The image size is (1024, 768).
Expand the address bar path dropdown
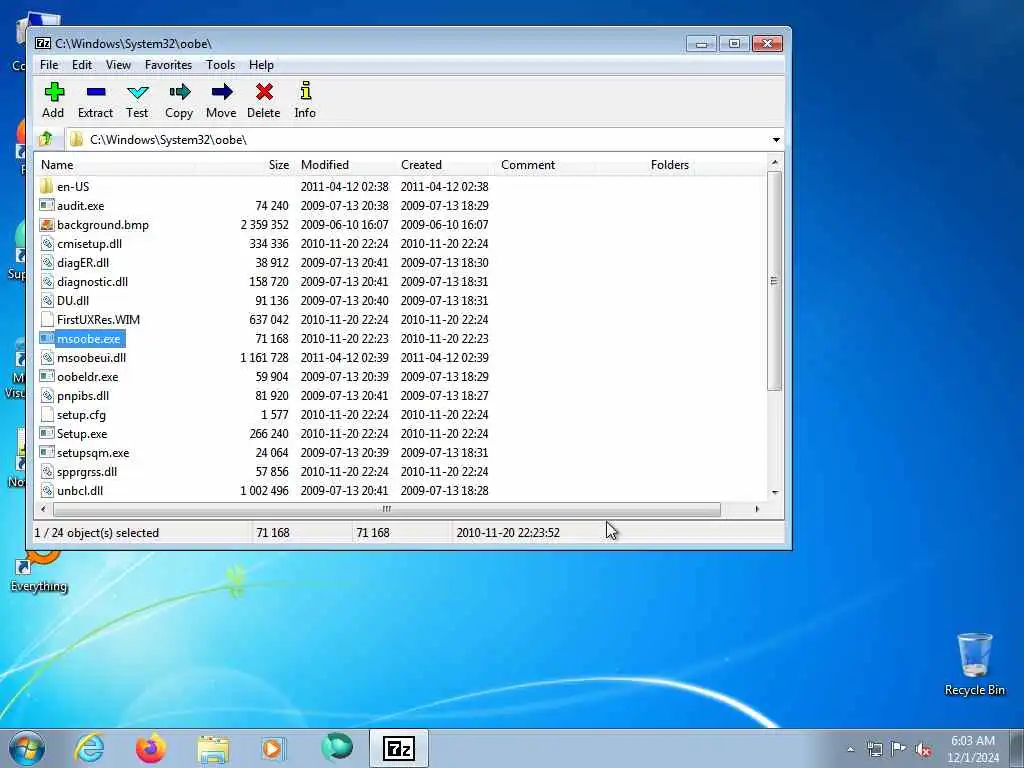(776, 140)
